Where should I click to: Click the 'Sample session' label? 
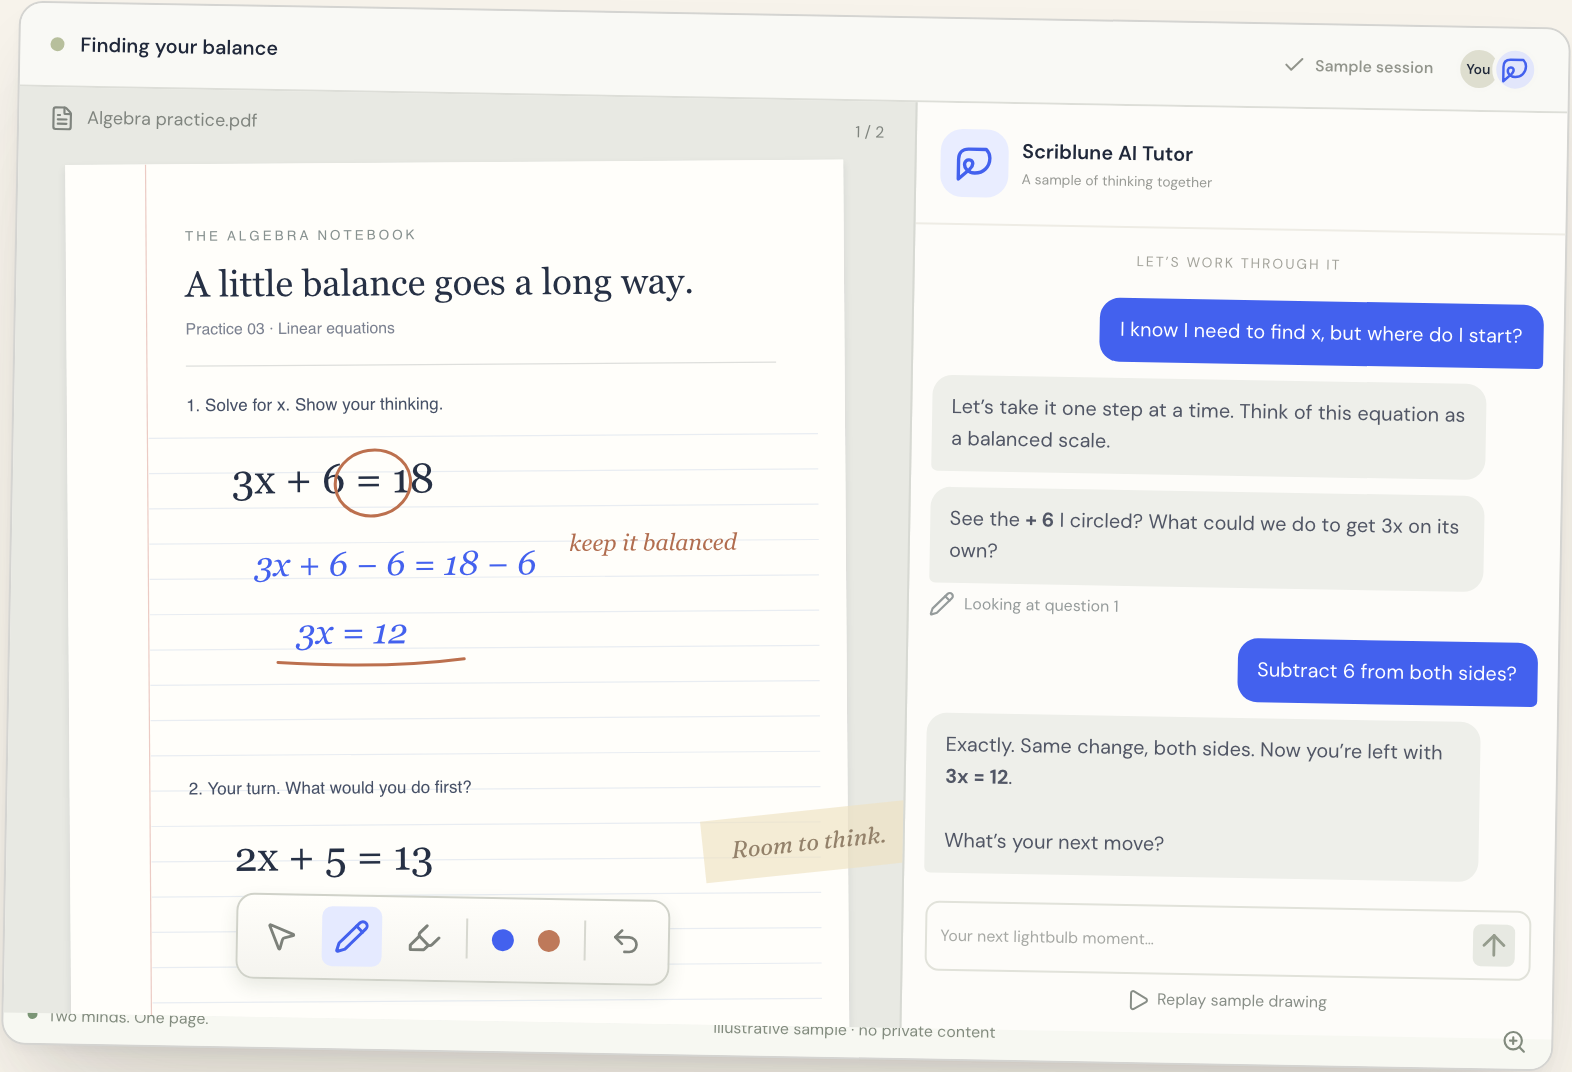(1374, 67)
